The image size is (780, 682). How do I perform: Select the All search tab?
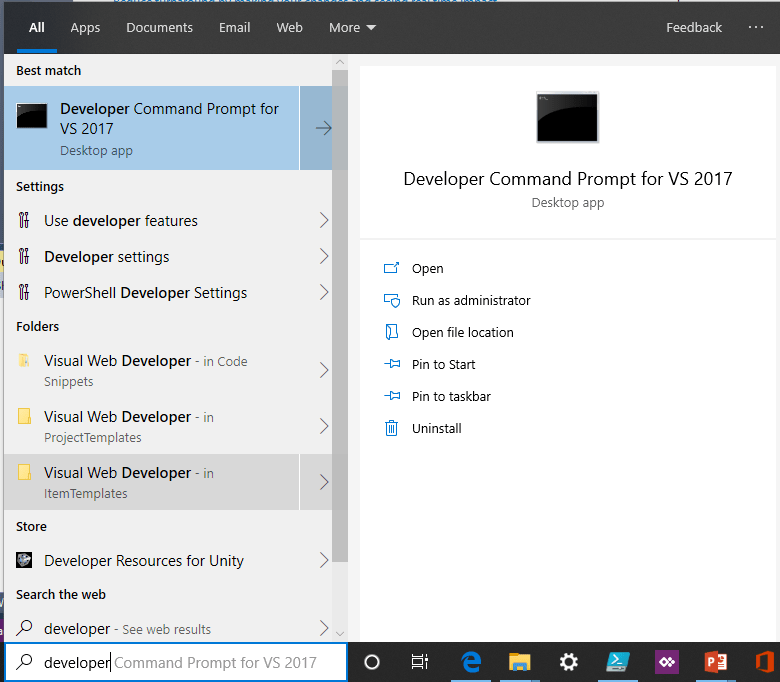click(x=37, y=27)
